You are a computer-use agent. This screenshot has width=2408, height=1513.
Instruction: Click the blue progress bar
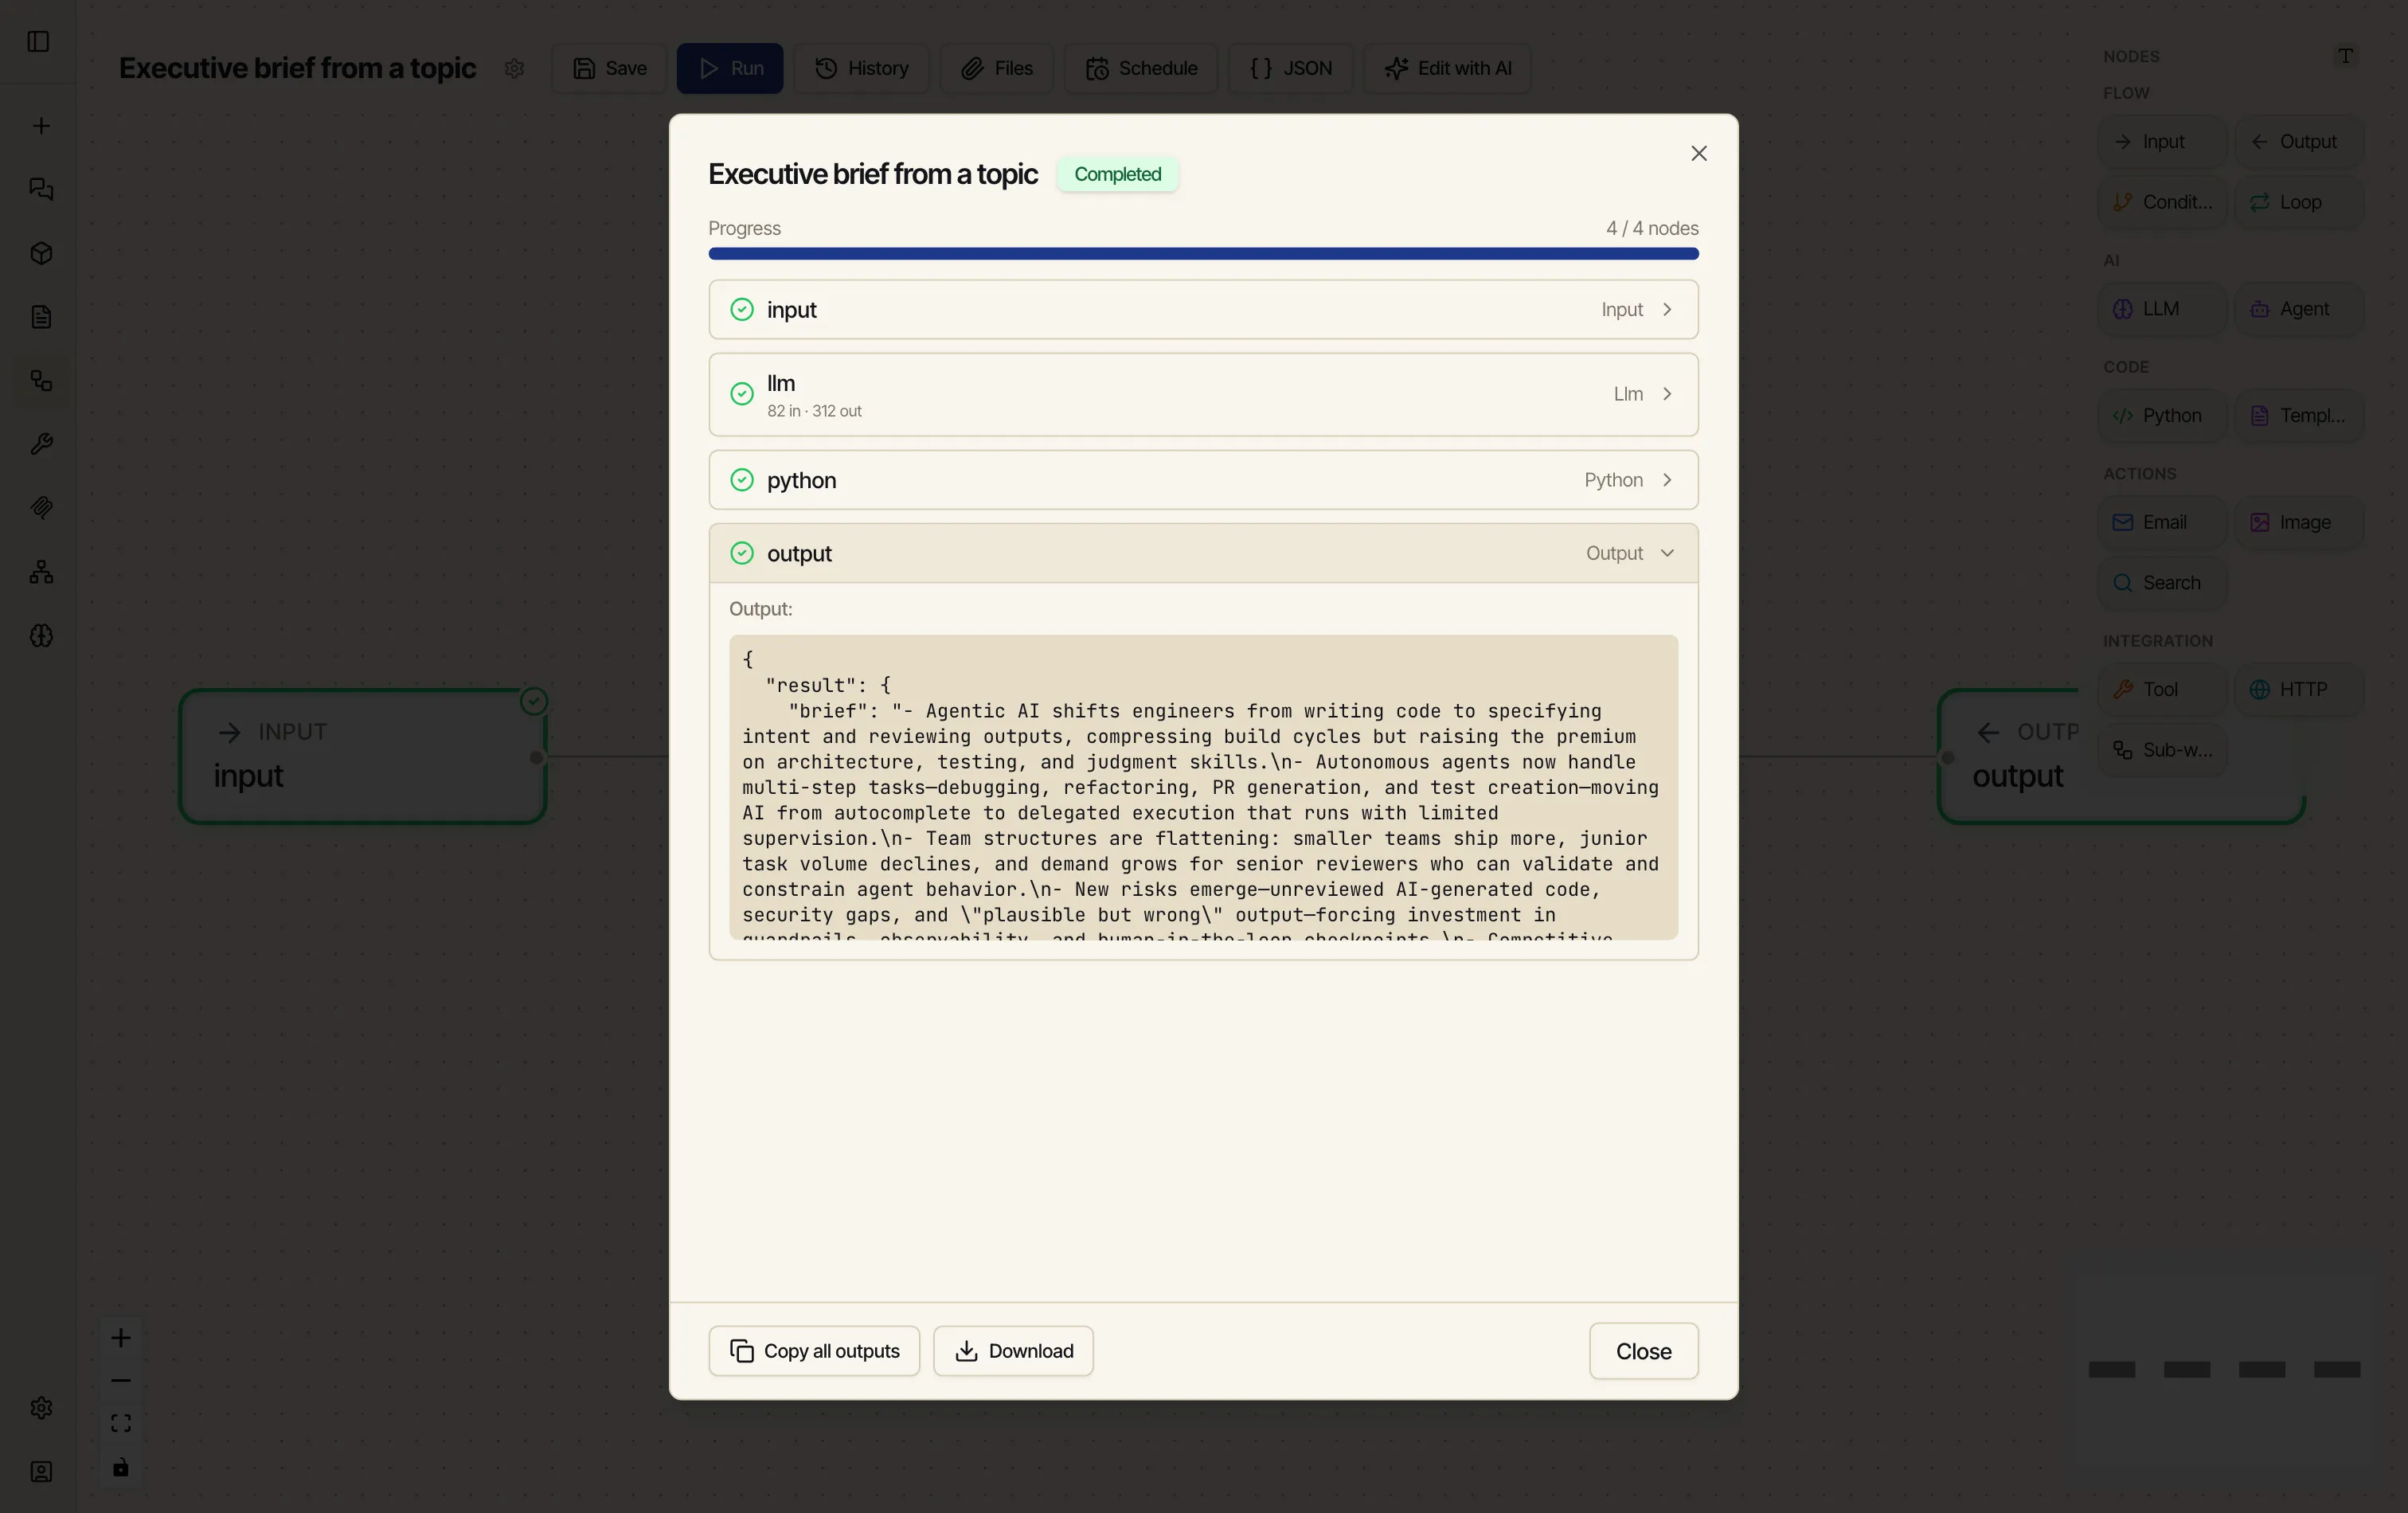click(1203, 254)
